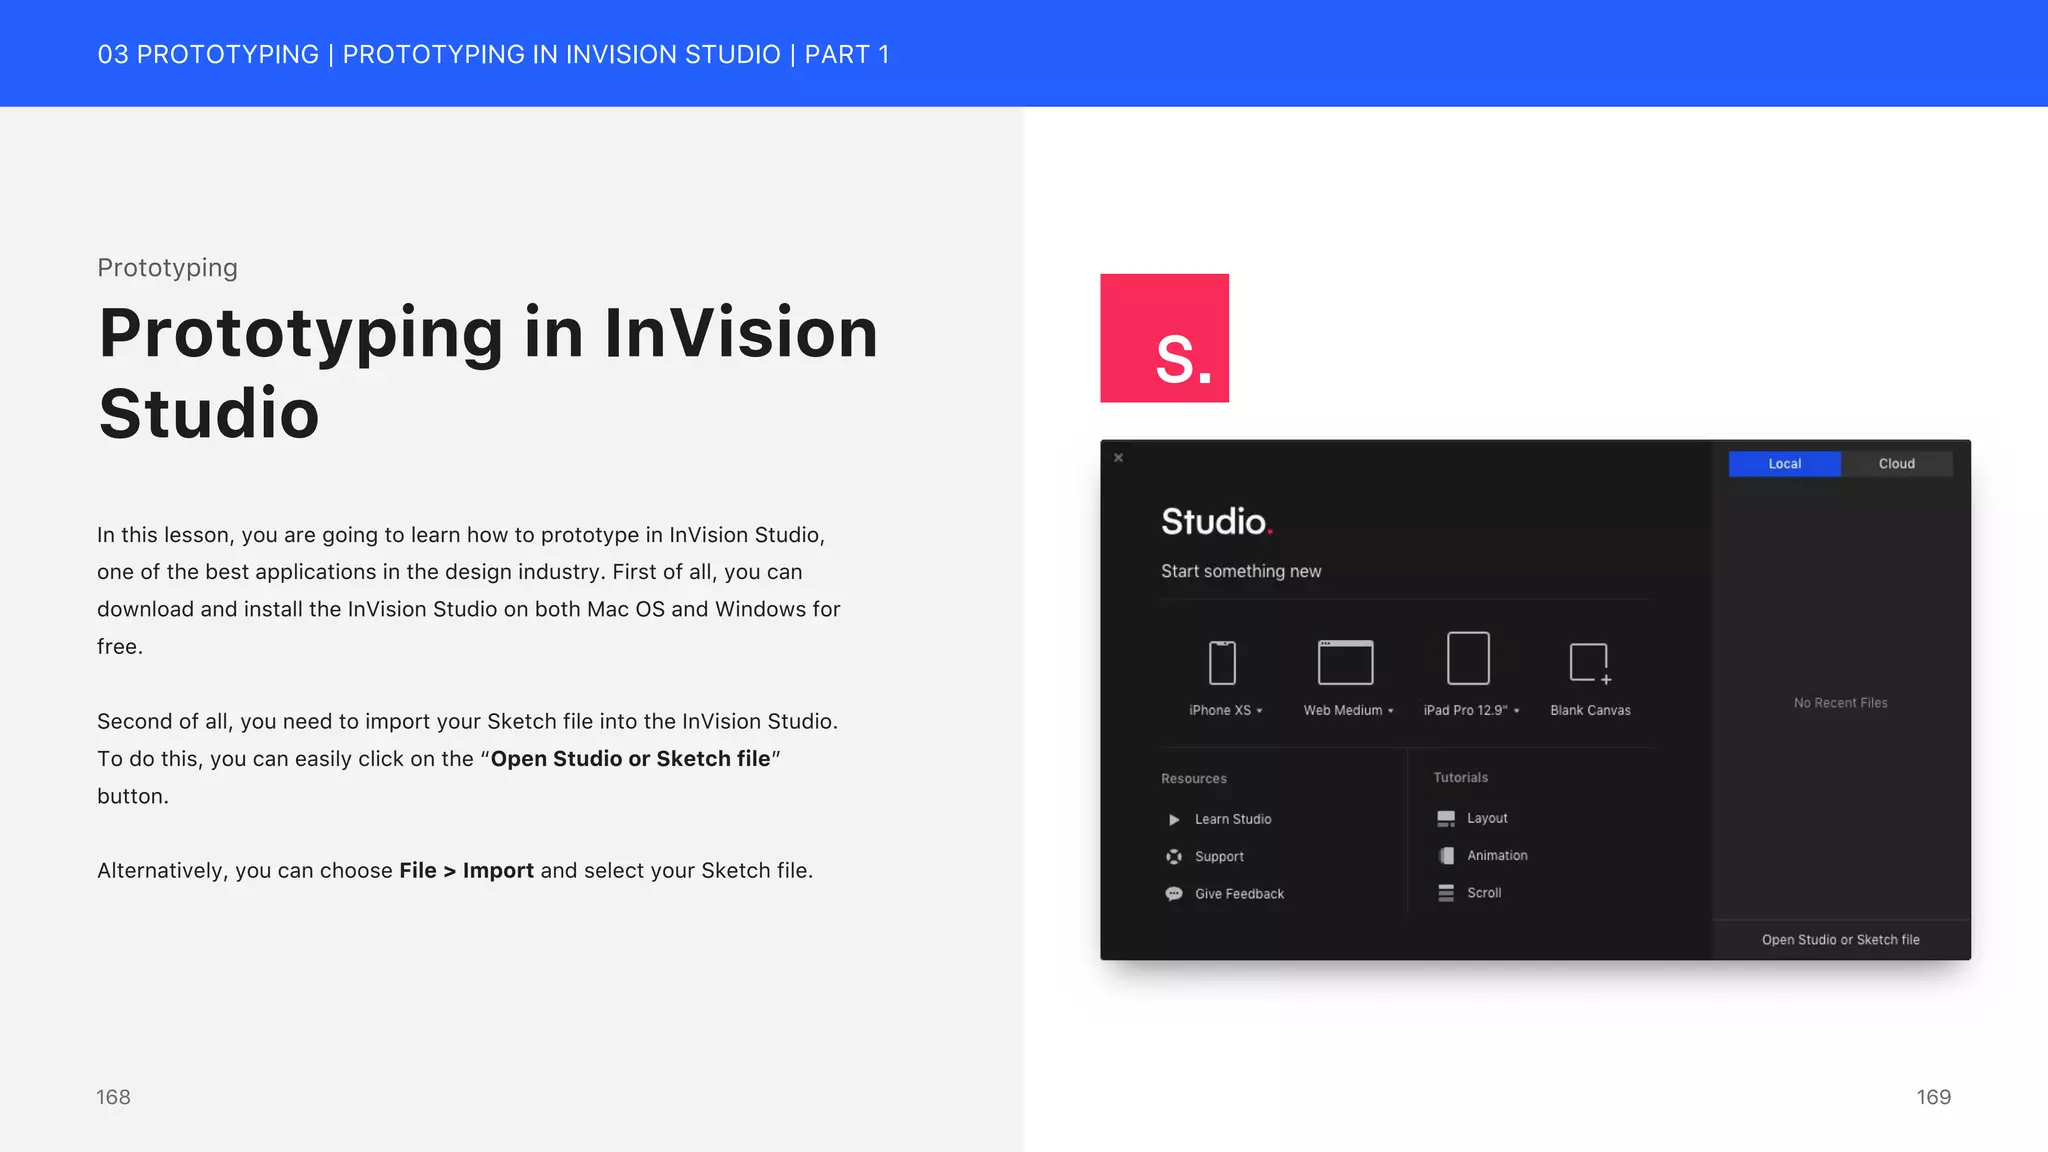Viewport: 2048px width, 1152px height.
Task: Click the Scroll tutorial icon
Action: [x=1446, y=893]
